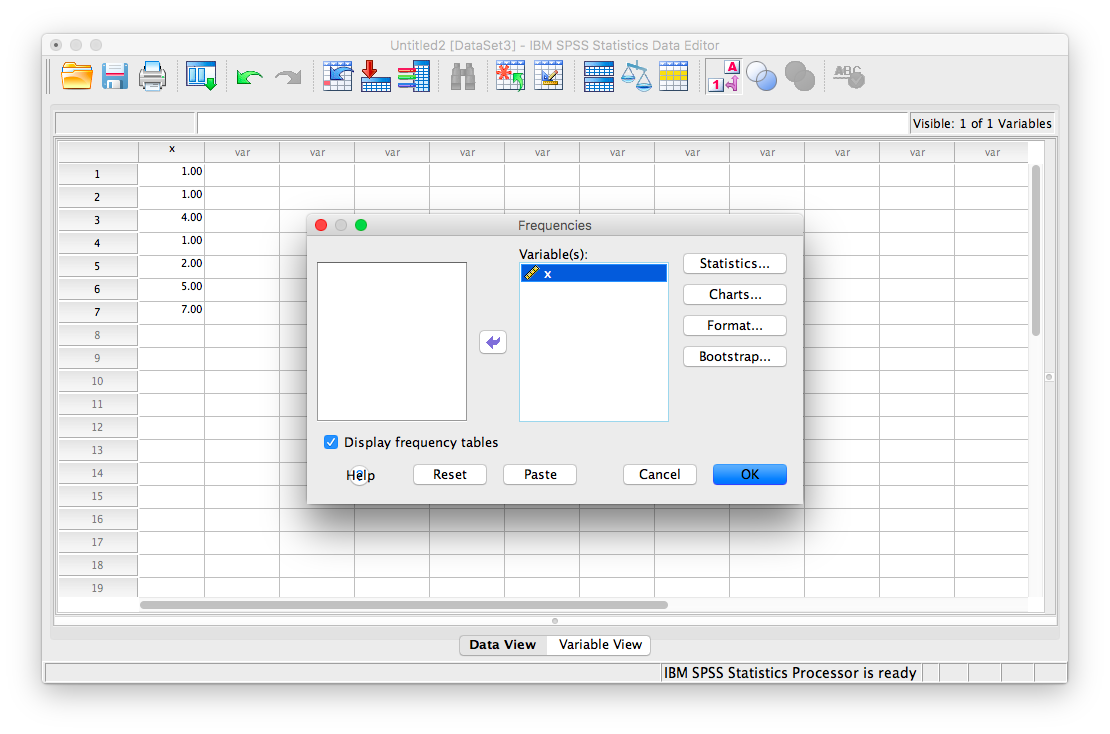This screenshot has height=734, width=1110.
Task: Click the vertical scrollbar of the data grid
Action: (x=1036, y=251)
